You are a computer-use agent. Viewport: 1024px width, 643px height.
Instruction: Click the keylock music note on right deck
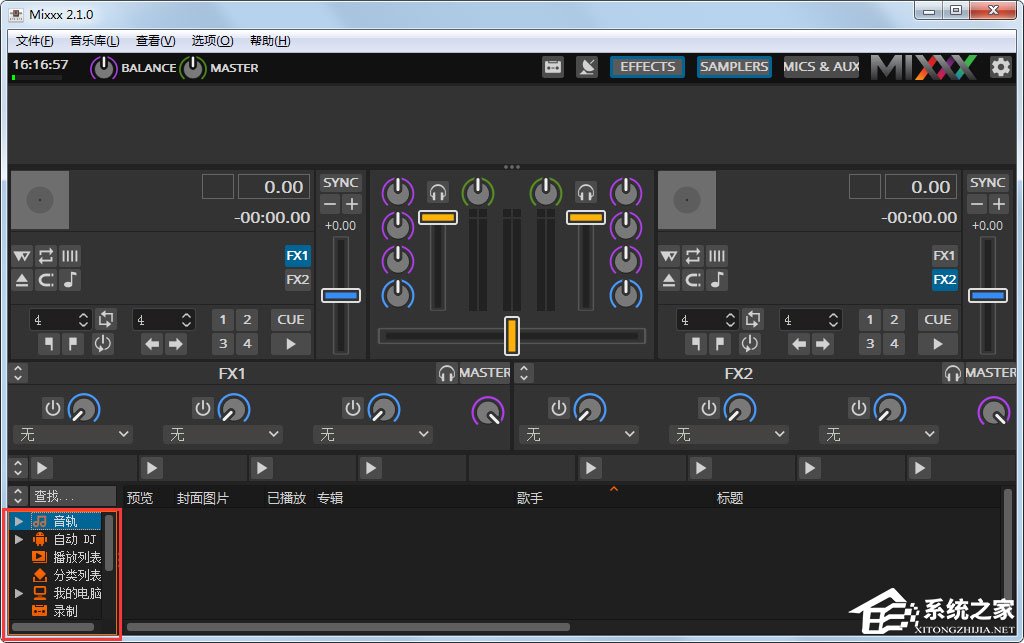pyautogui.click(x=717, y=280)
